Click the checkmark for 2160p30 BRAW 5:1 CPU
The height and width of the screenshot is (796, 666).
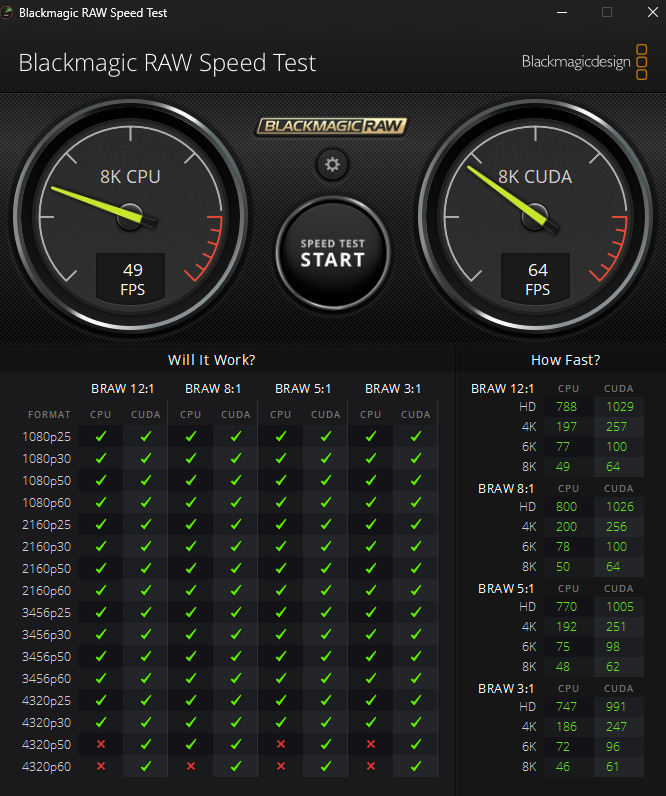click(x=281, y=546)
